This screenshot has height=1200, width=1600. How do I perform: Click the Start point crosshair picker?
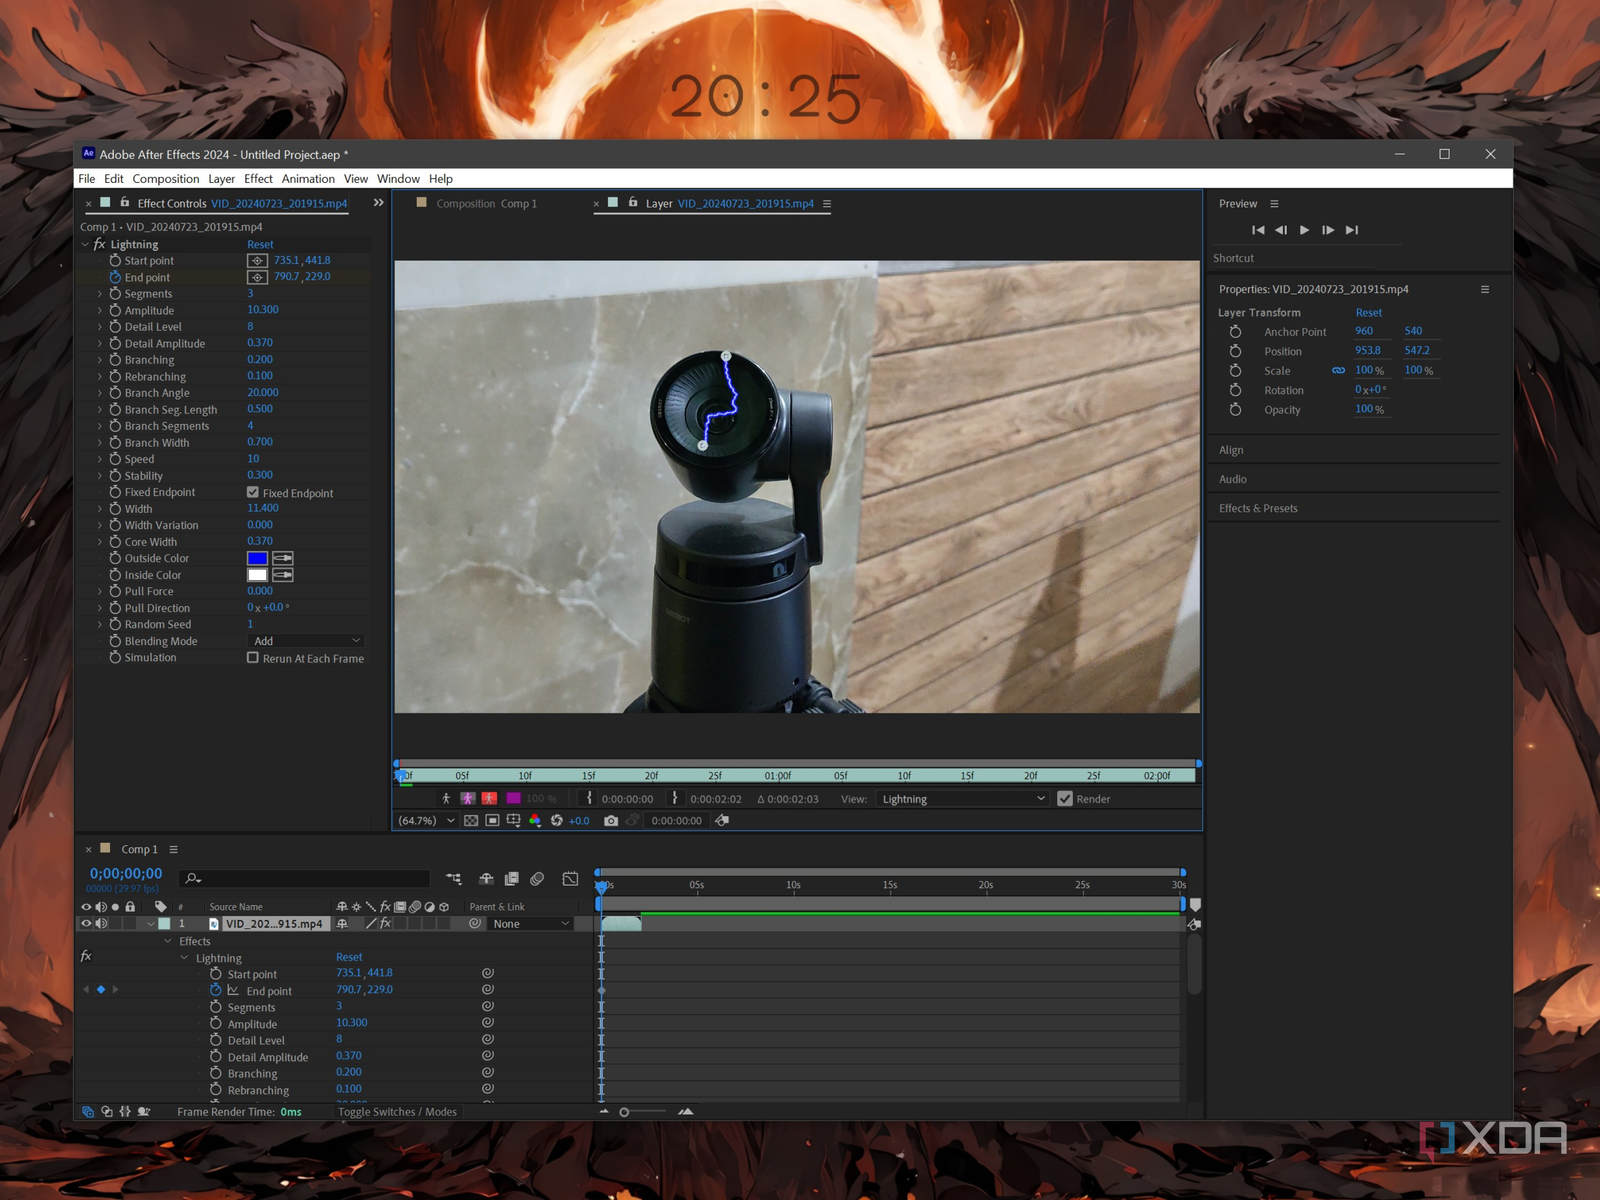tap(257, 260)
